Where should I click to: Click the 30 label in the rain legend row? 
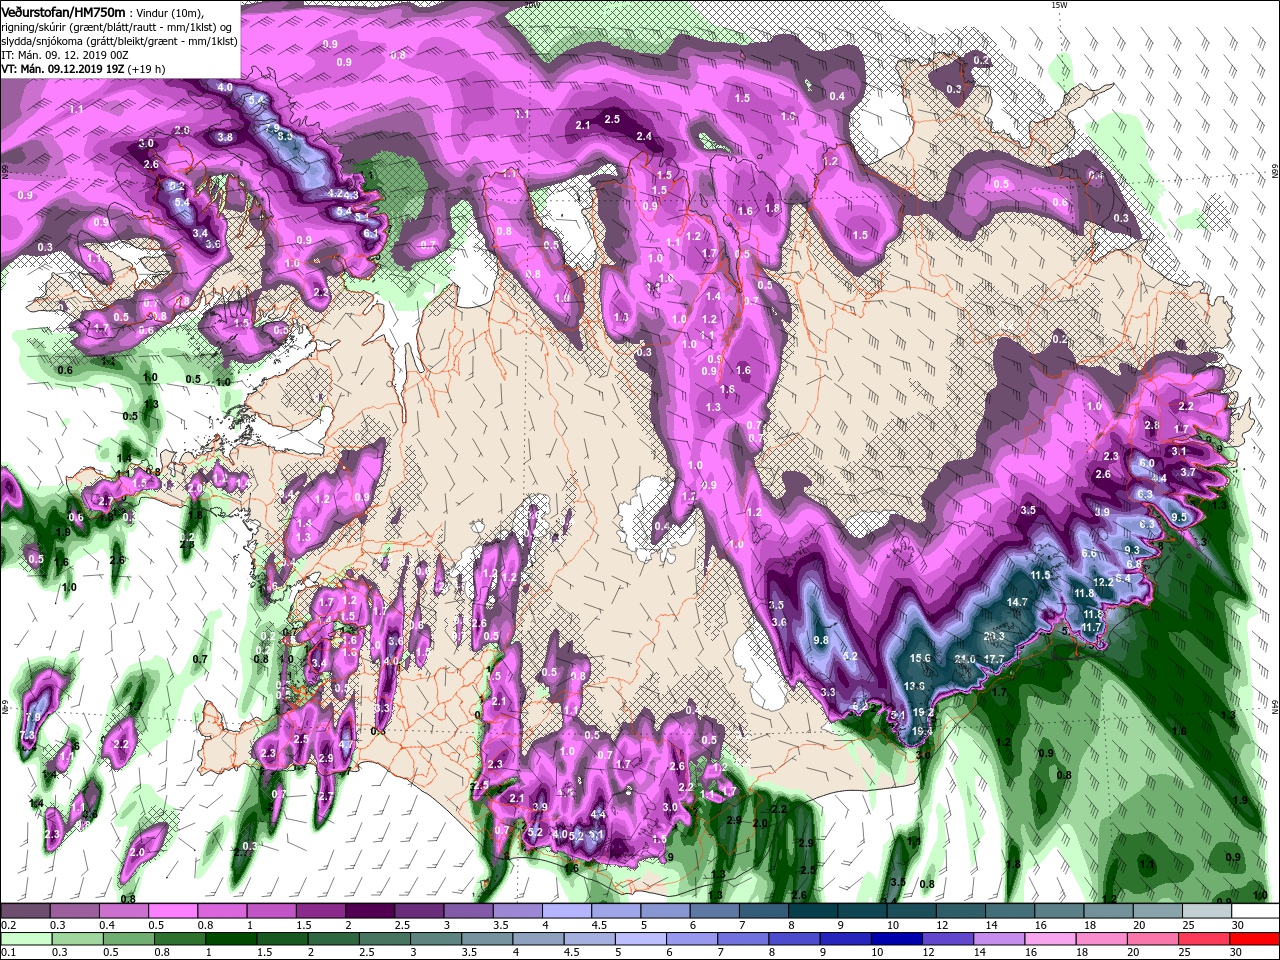pyautogui.click(x=1237, y=953)
